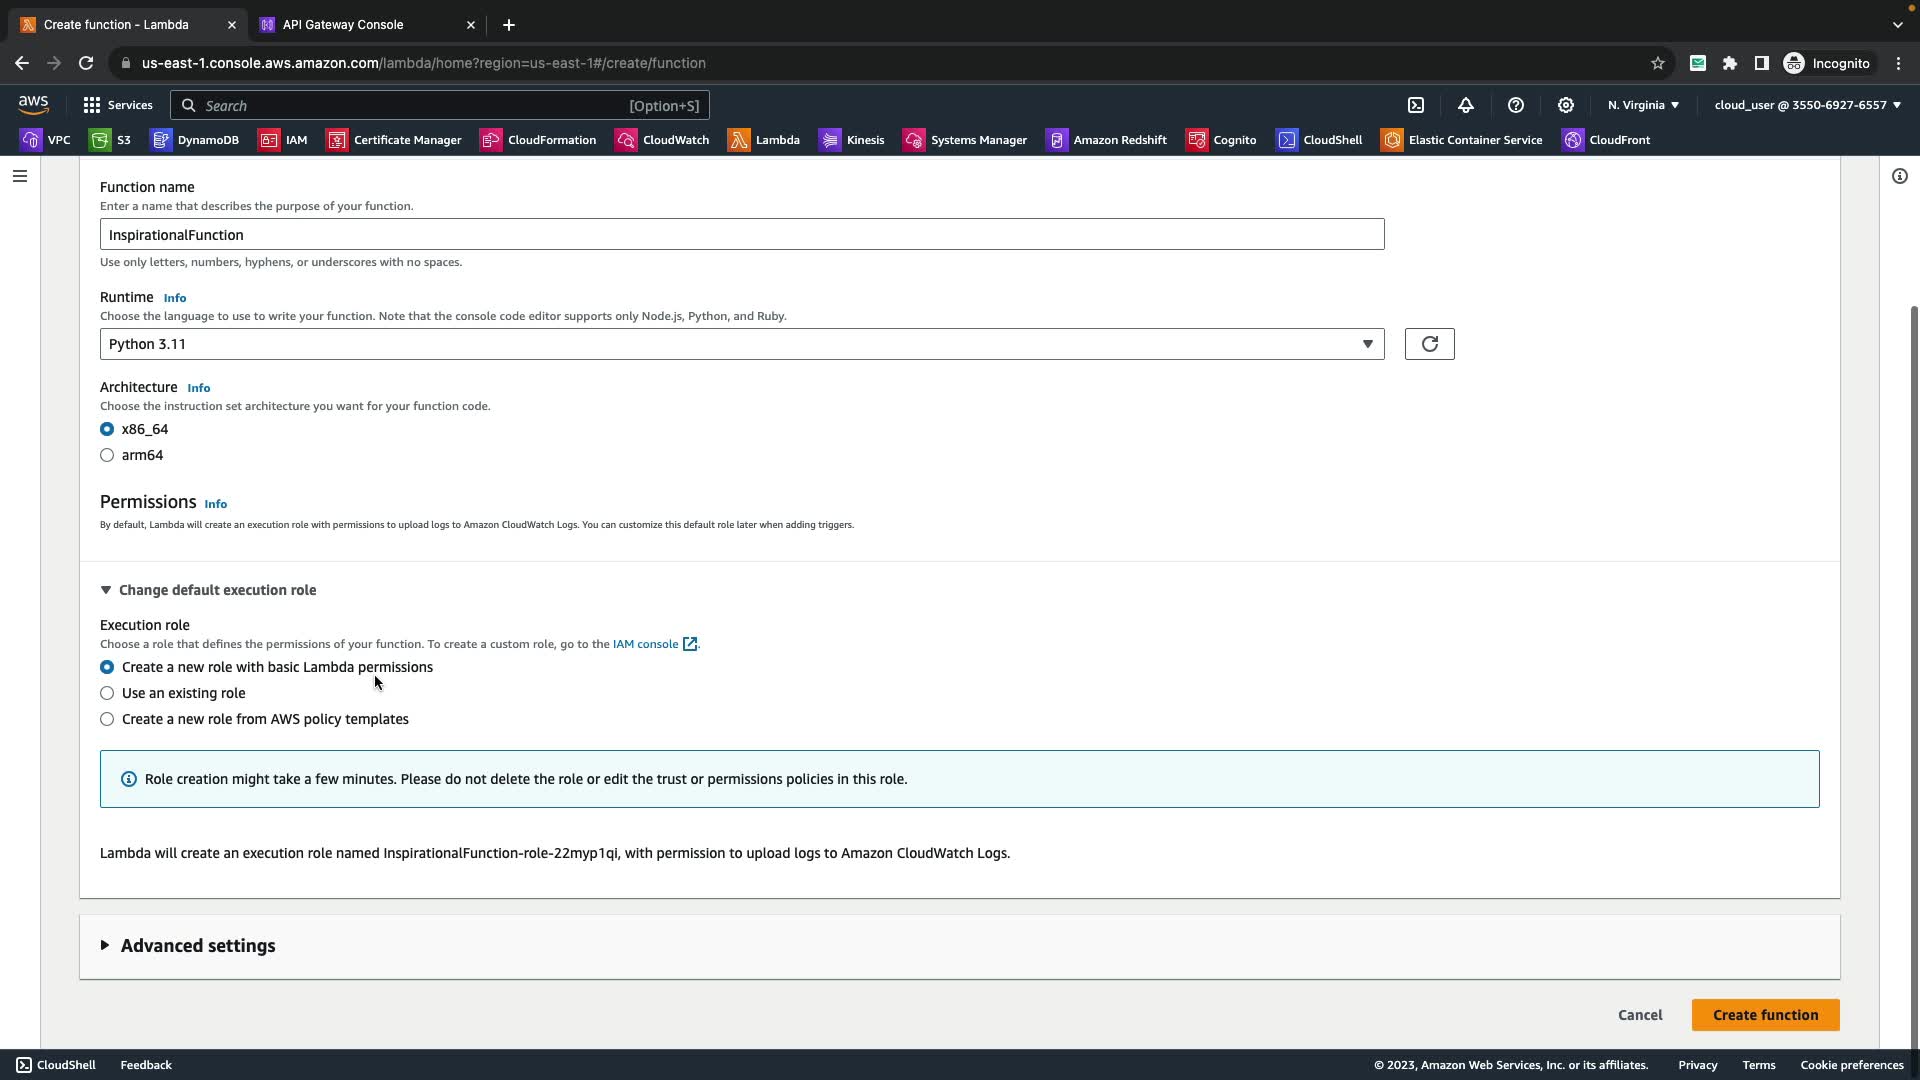Open the IAM console link
Screen dimensions: 1920x1080
(x=646, y=644)
